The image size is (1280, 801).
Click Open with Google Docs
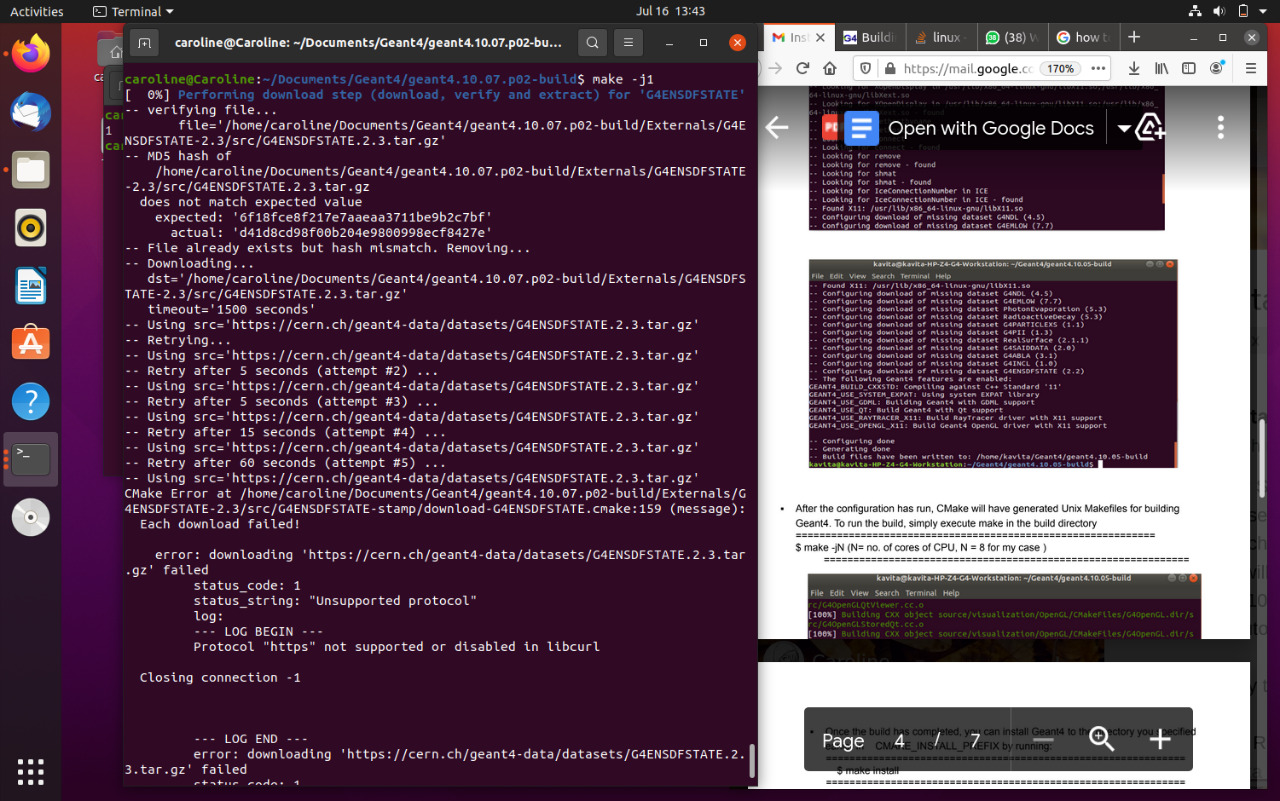(970, 128)
